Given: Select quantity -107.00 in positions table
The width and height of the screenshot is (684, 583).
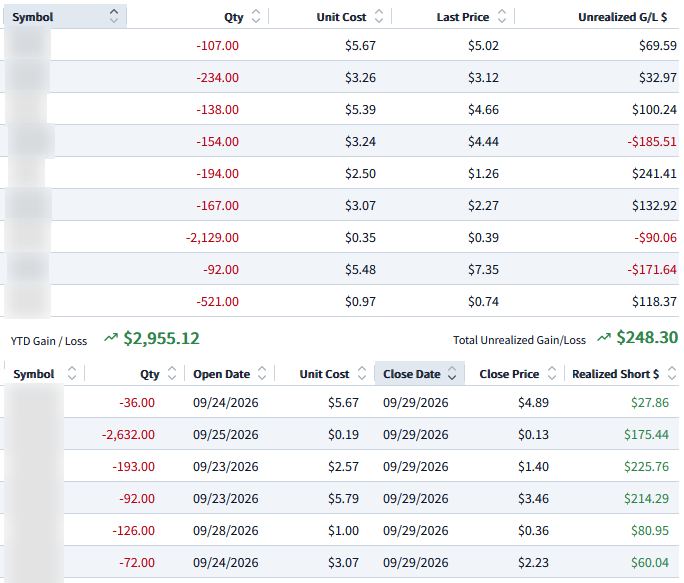Looking at the screenshot, I should pyautogui.click(x=217, y=45).
